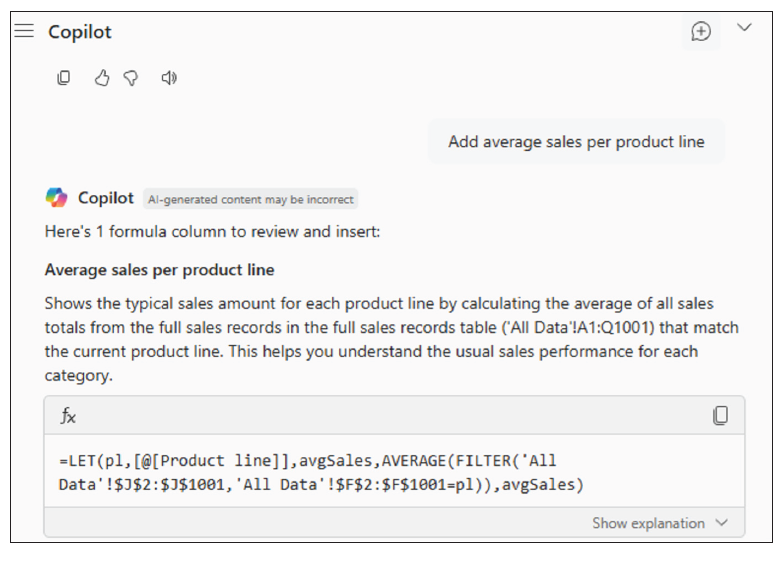This screenshot has height=565, width=780.
Task: Click the fx formula icon
Action: tap(68, 416)
